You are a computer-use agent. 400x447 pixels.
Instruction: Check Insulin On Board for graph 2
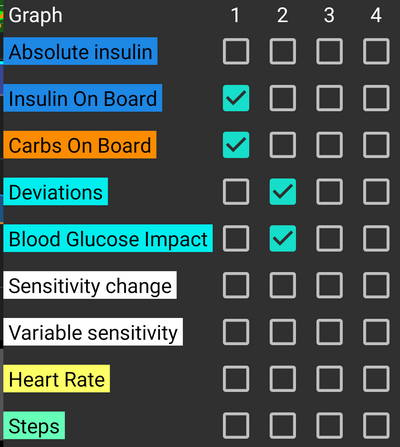click(x=283, y=98)
